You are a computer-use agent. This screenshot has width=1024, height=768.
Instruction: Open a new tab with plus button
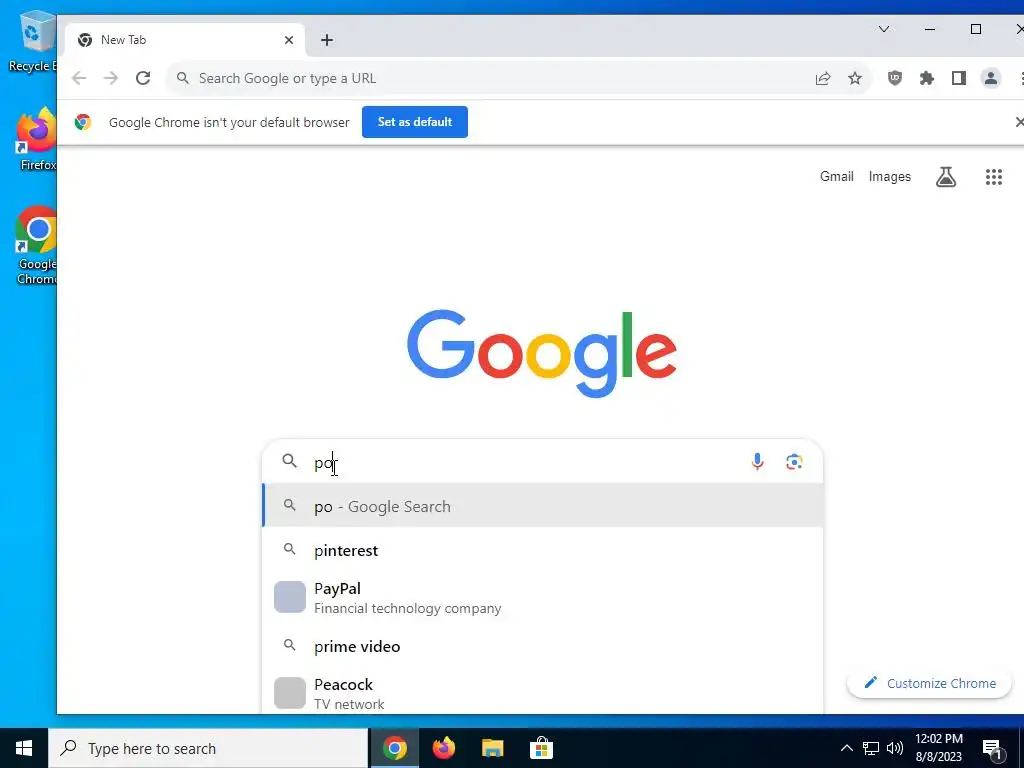pos(327,40)
